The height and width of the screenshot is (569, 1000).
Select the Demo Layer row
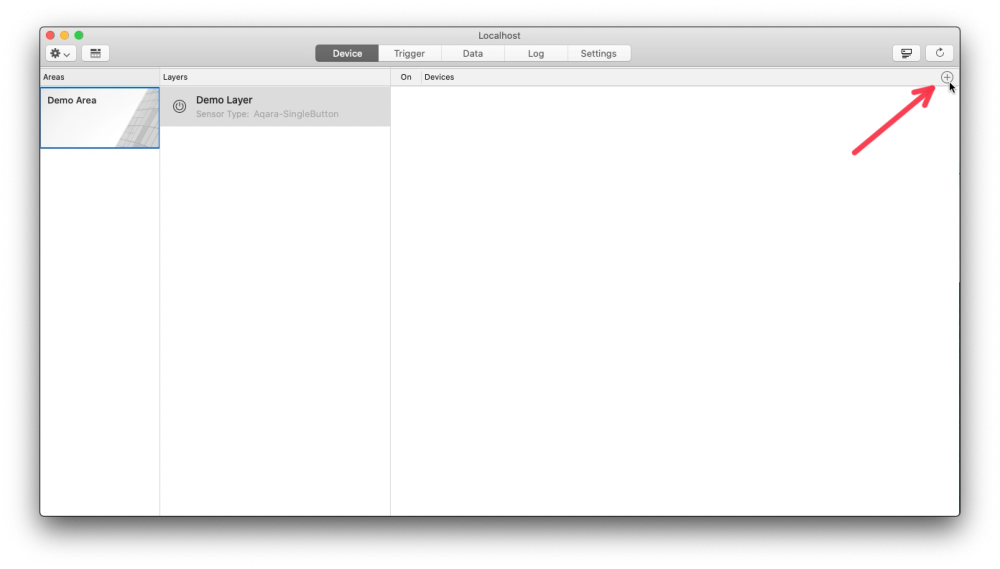tap(275, 107)
